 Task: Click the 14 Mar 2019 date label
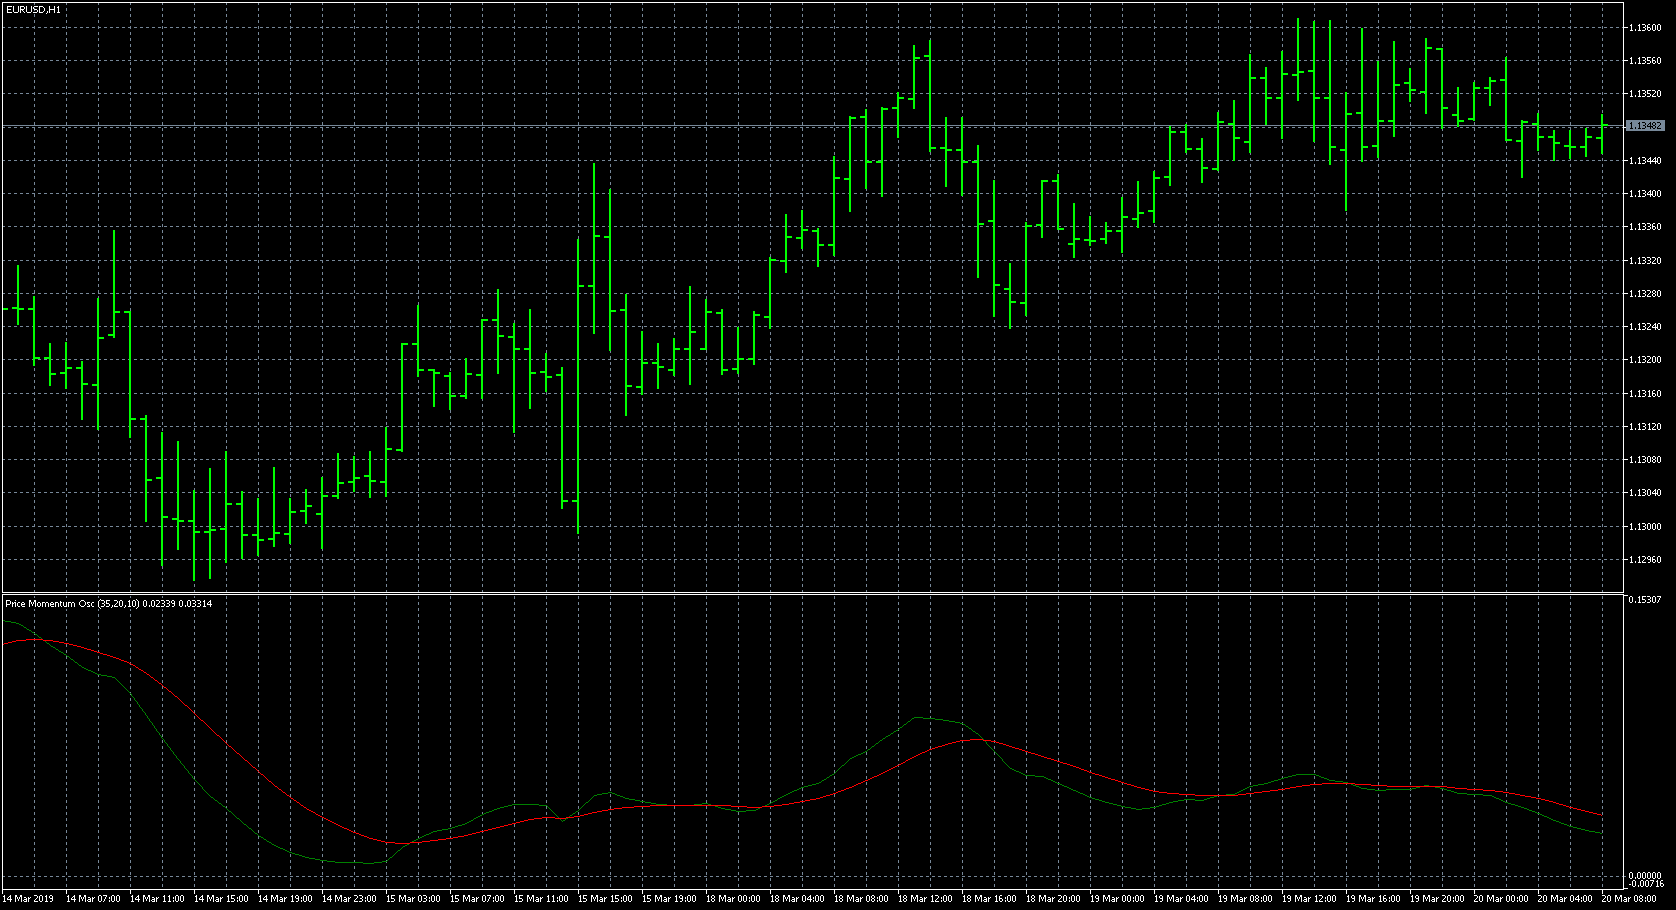[27, 898]
